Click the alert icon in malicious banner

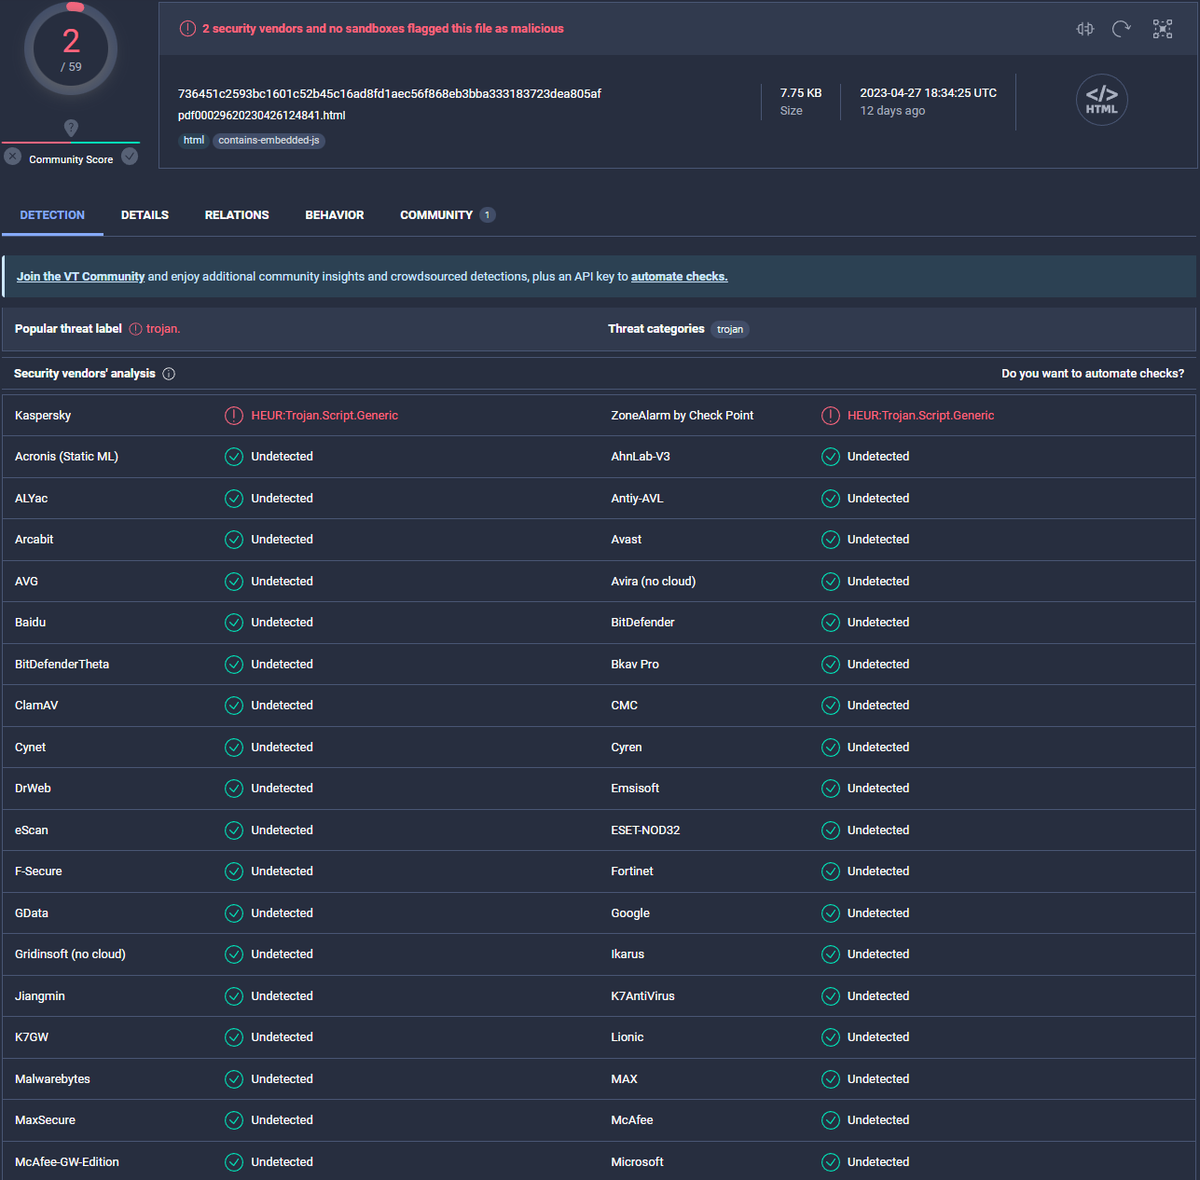(187, 29)
